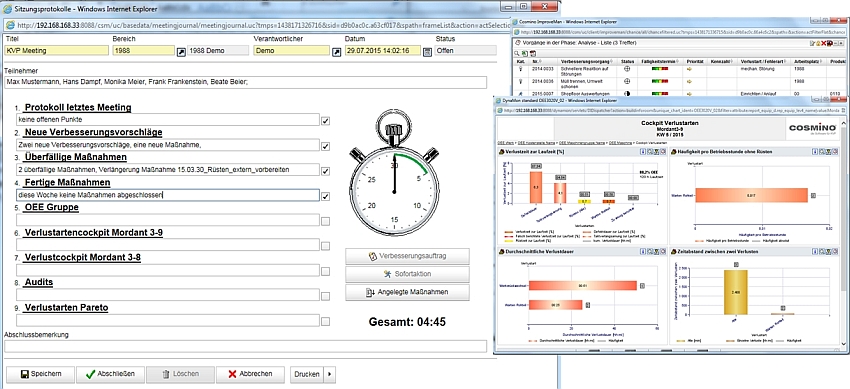
Task: Click Fälligkeitstermin color bar of row 2014 0033
Action: point(660,69)
